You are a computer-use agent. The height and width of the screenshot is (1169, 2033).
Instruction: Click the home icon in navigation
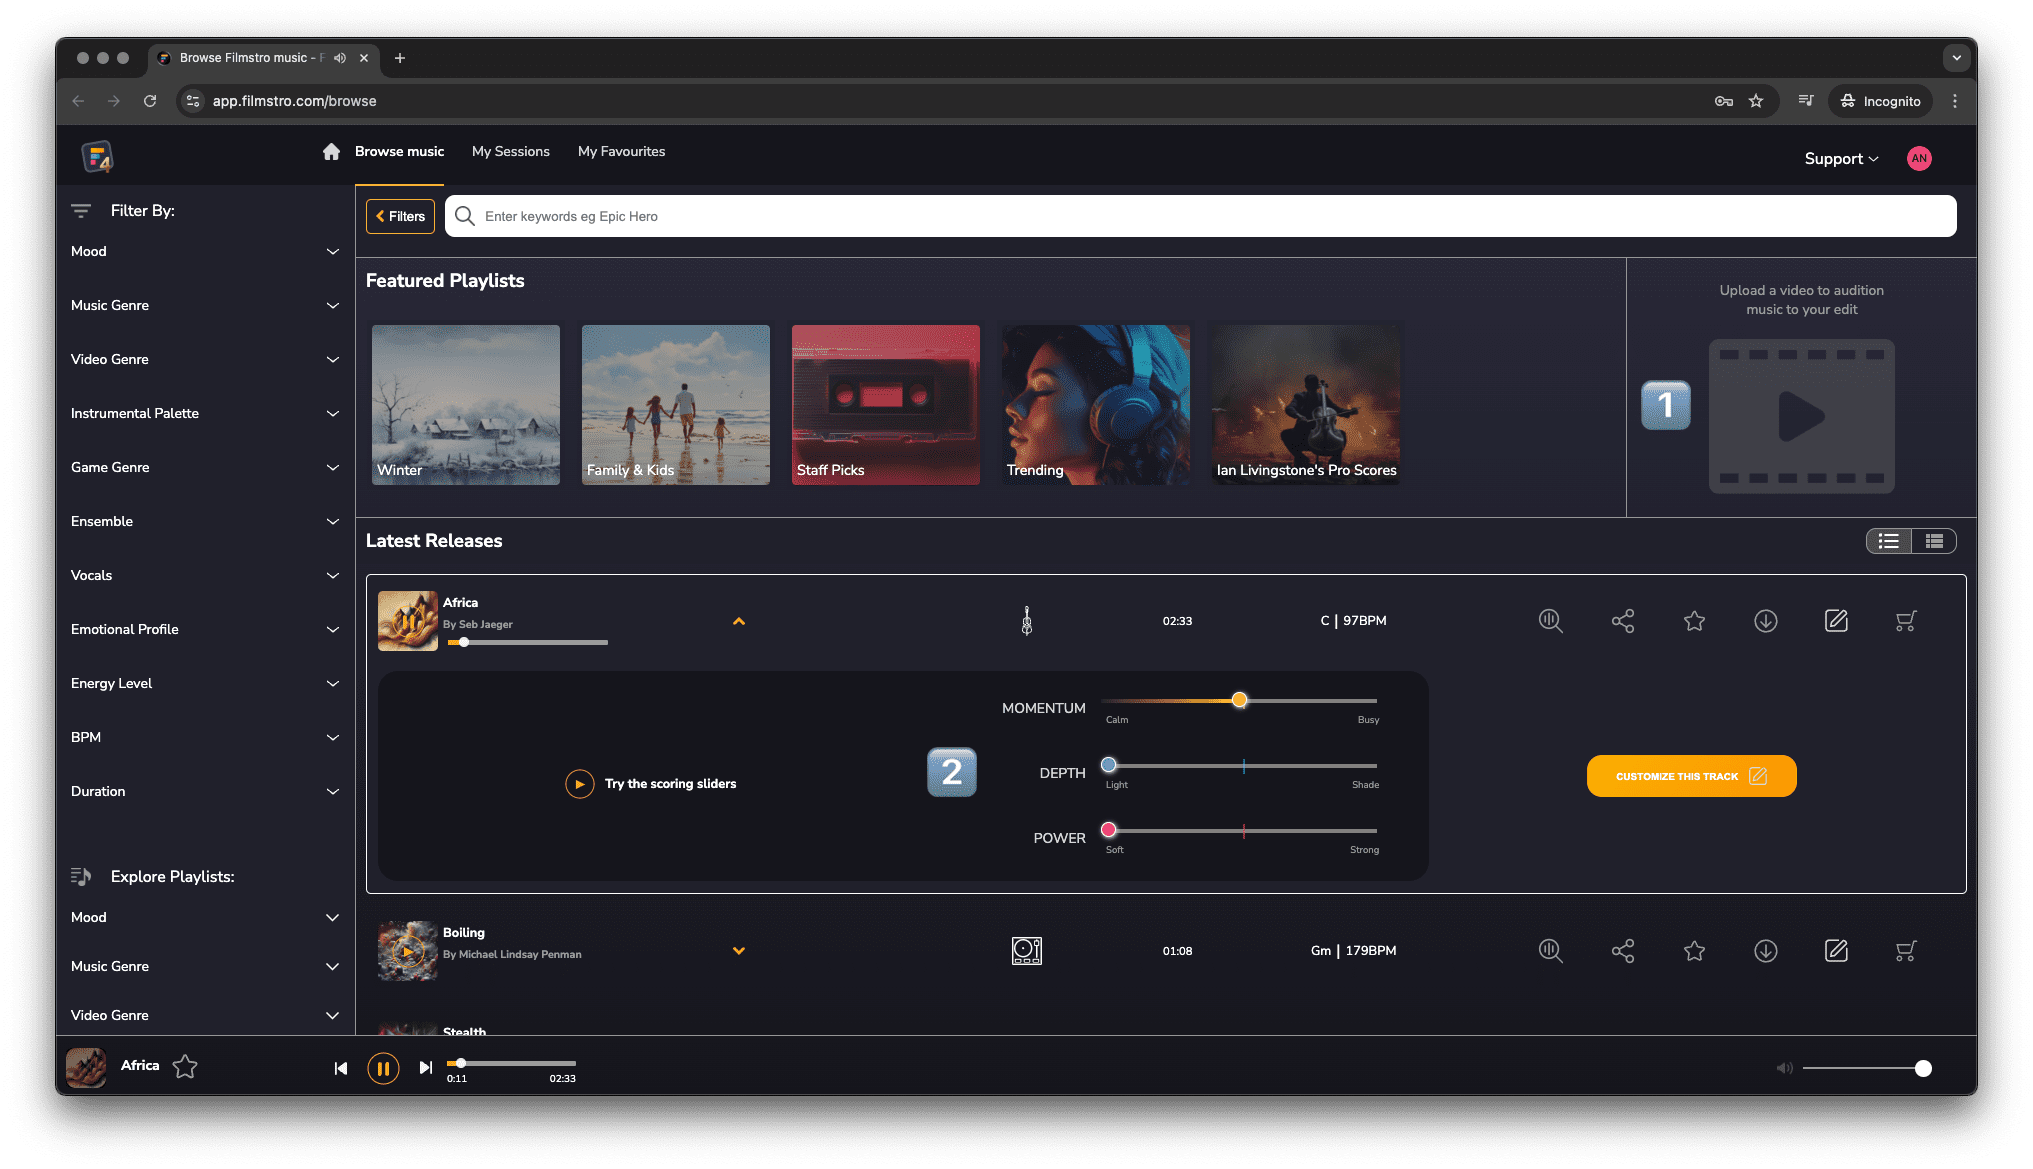[331, 151]
